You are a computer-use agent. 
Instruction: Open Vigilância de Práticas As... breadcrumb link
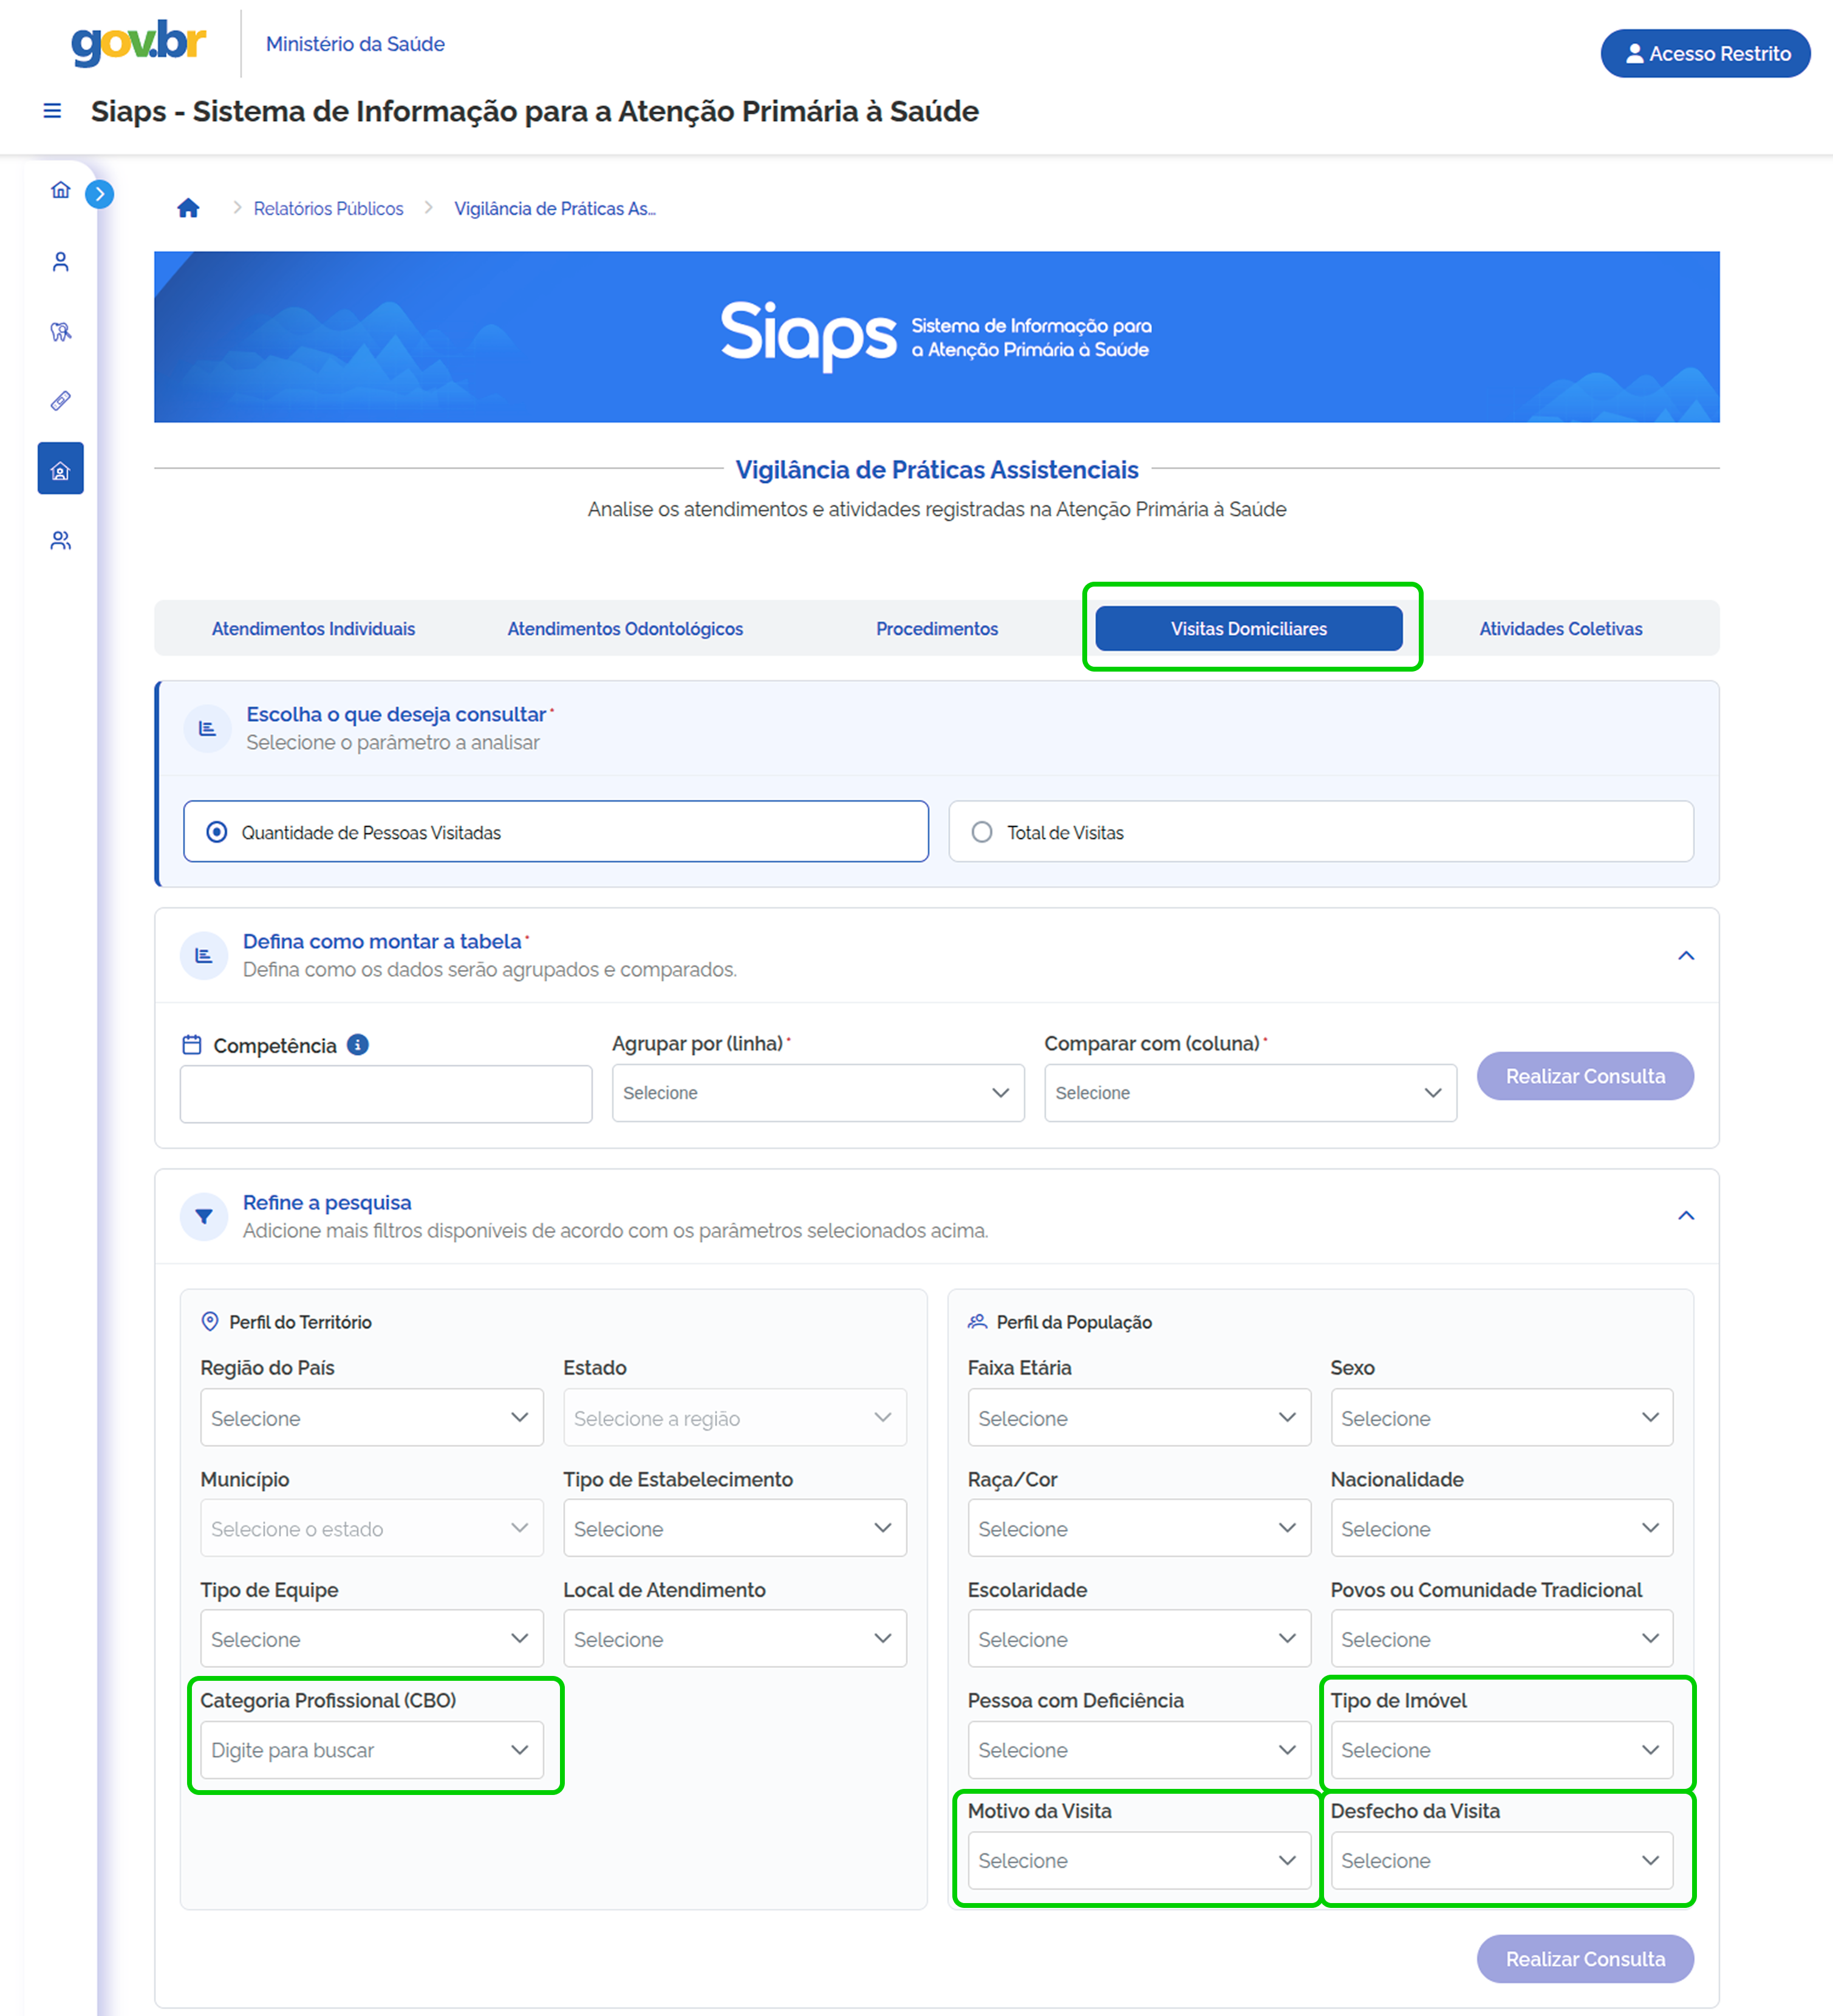tap(555, 208)
